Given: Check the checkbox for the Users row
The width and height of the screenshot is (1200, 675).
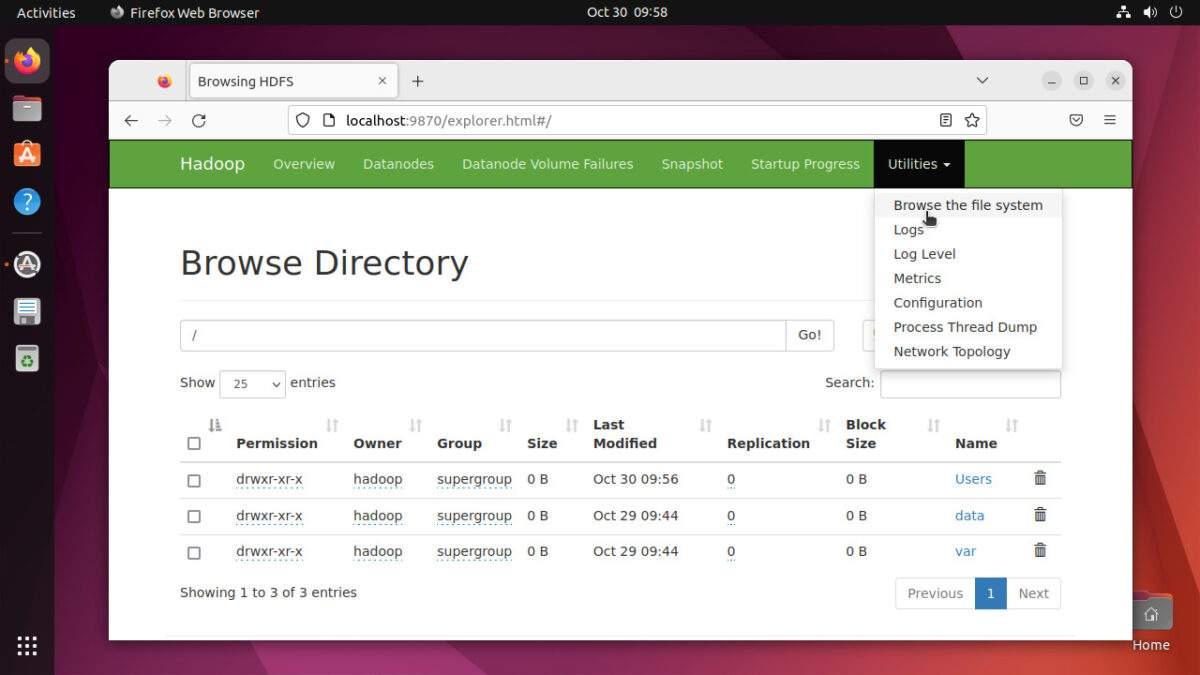Looking at the screenshot, I should [x=194, y=480].
